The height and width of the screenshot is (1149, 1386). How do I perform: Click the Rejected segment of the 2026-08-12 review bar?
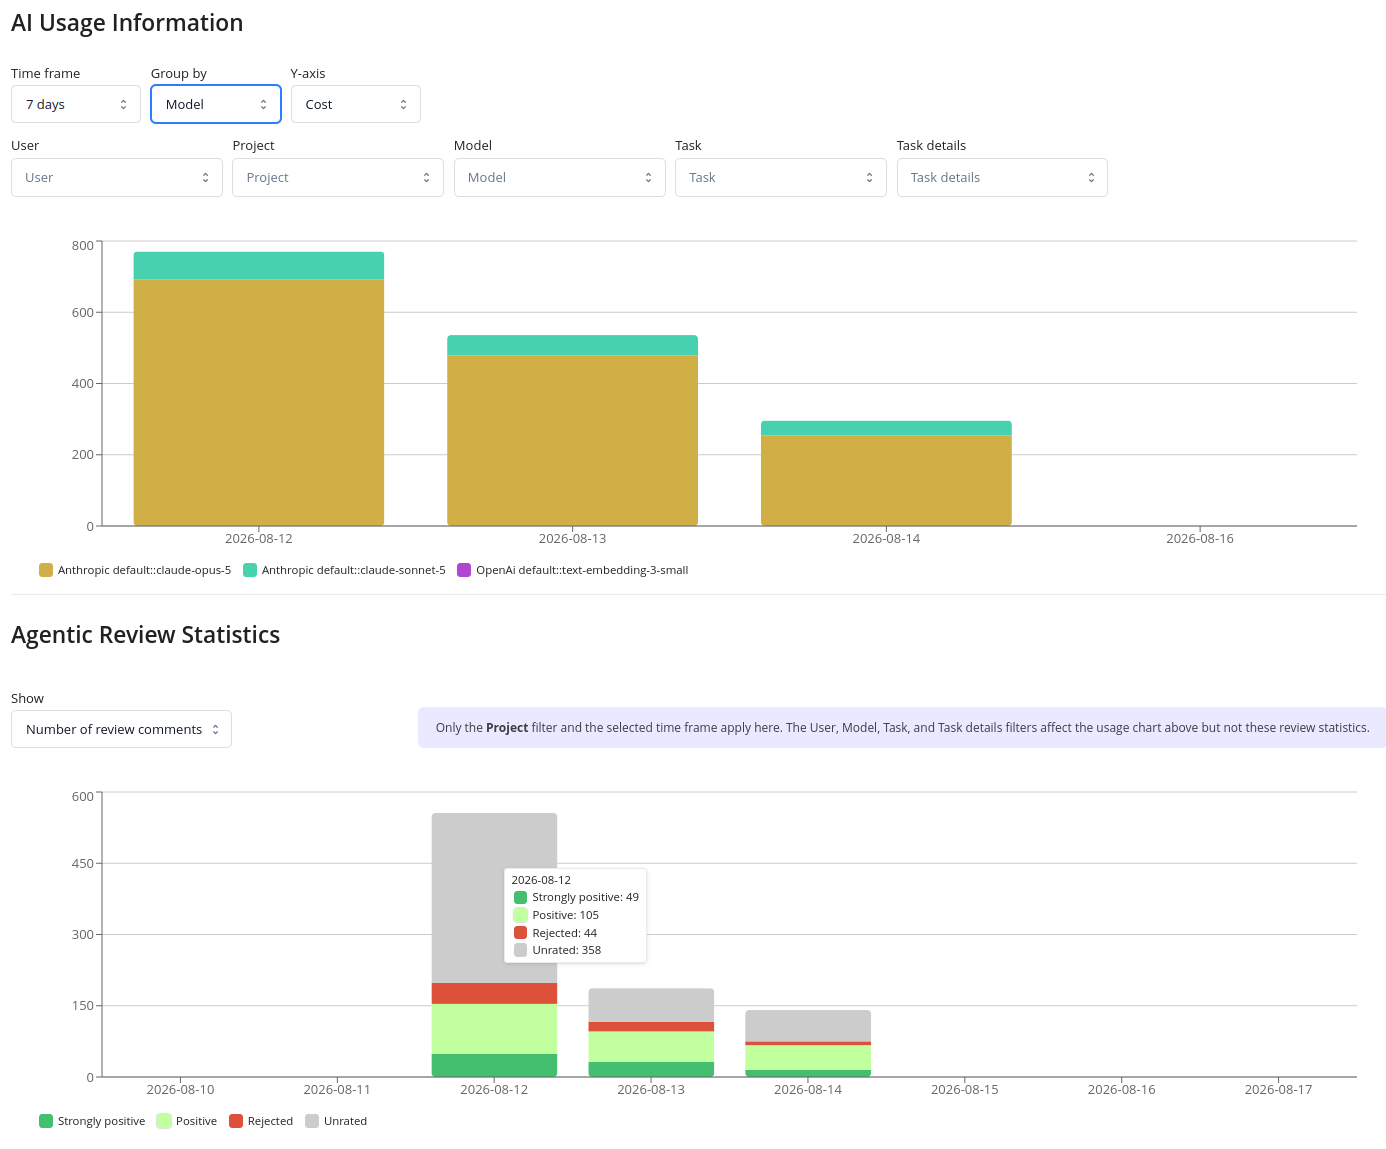[494, 993]
